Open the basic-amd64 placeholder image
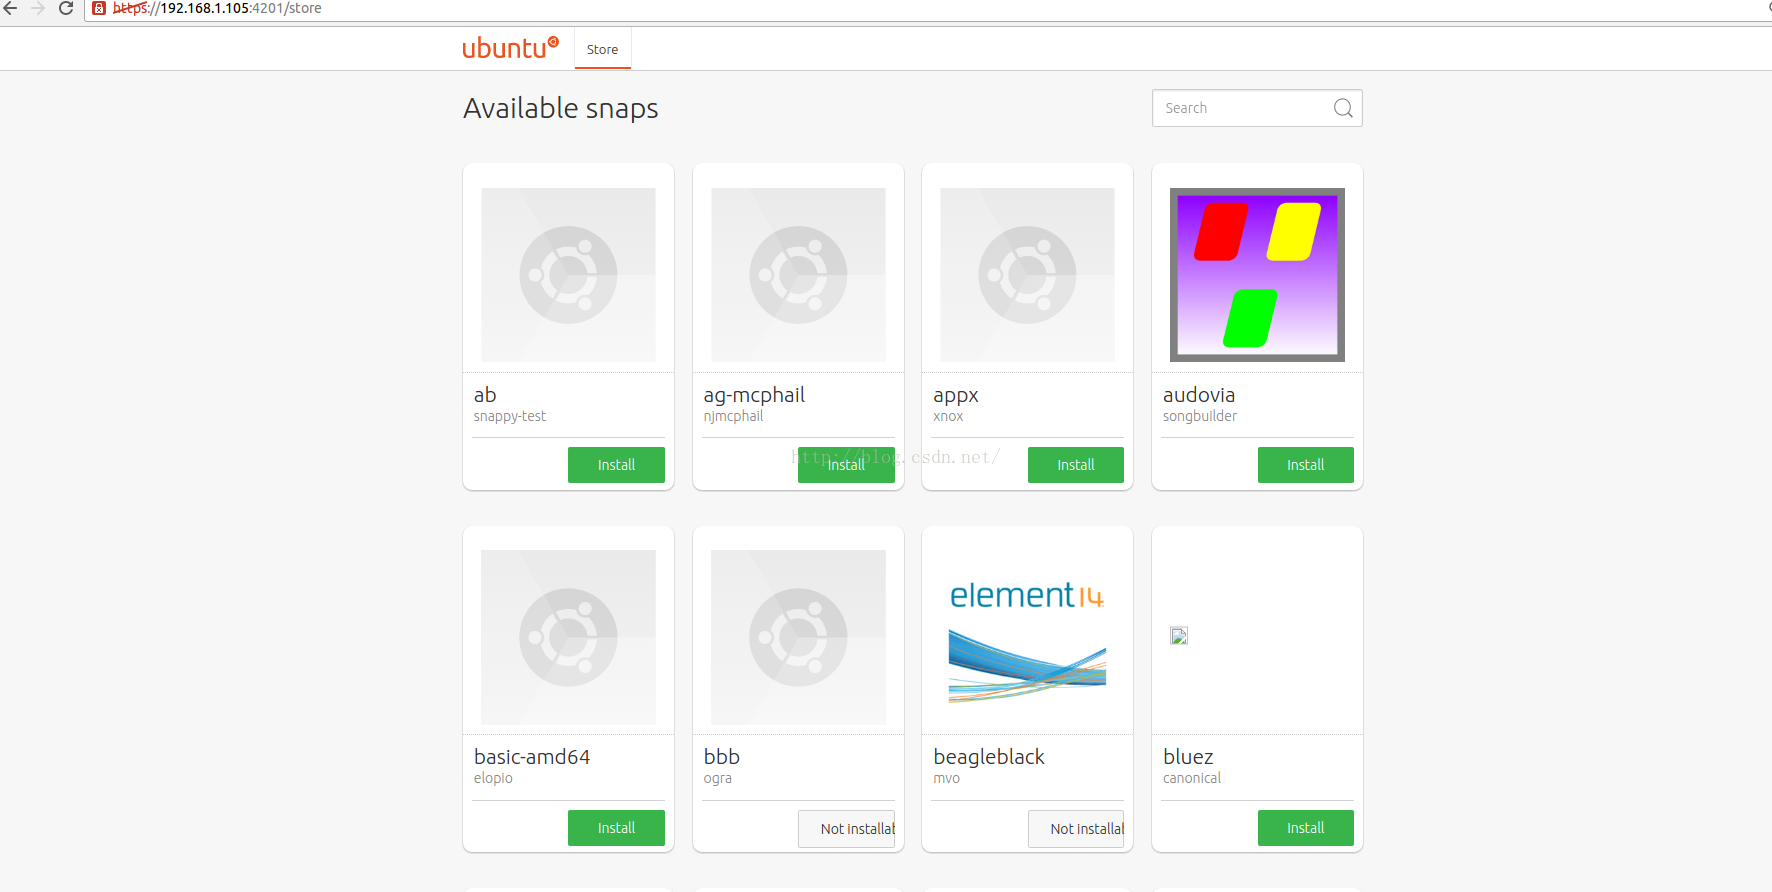The width and height of the screenshot is (1772, 892). 568,637
